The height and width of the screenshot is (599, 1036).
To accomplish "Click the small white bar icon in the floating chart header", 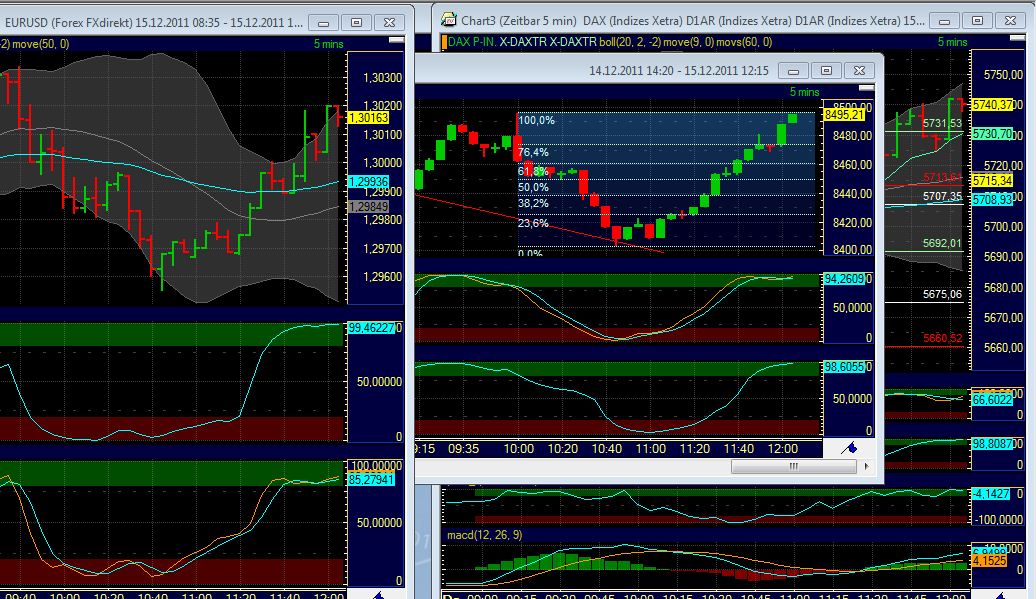I will [866, 88].
